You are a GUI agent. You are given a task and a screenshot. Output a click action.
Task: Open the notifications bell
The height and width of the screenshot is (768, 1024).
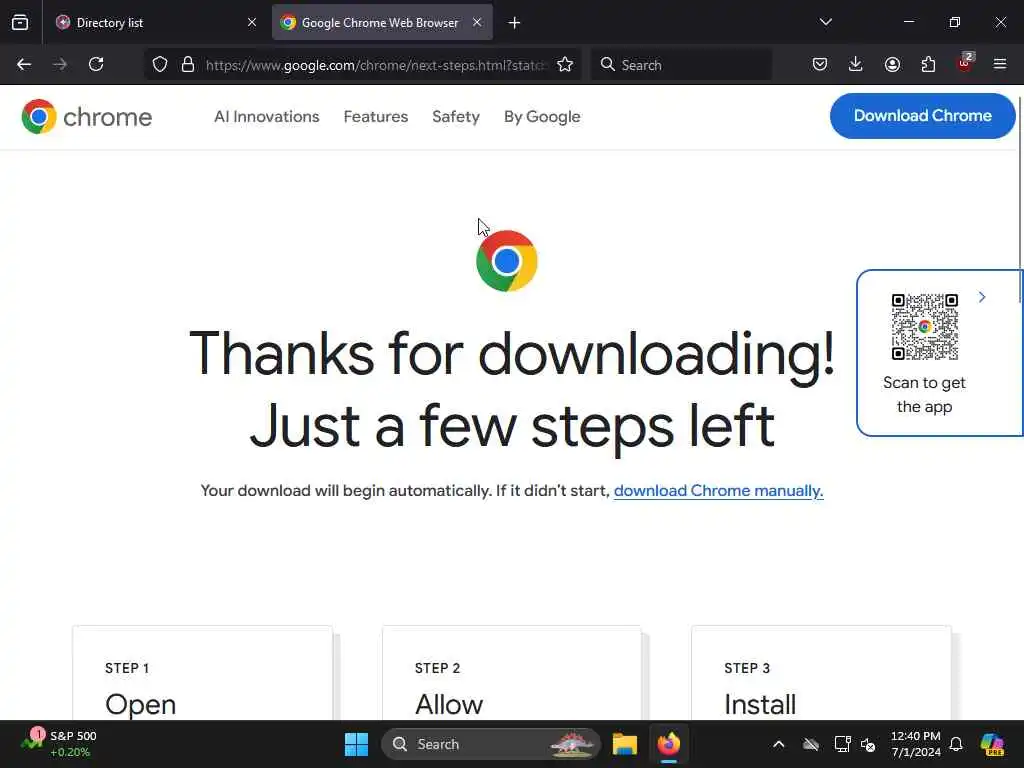tap(956, 744)
